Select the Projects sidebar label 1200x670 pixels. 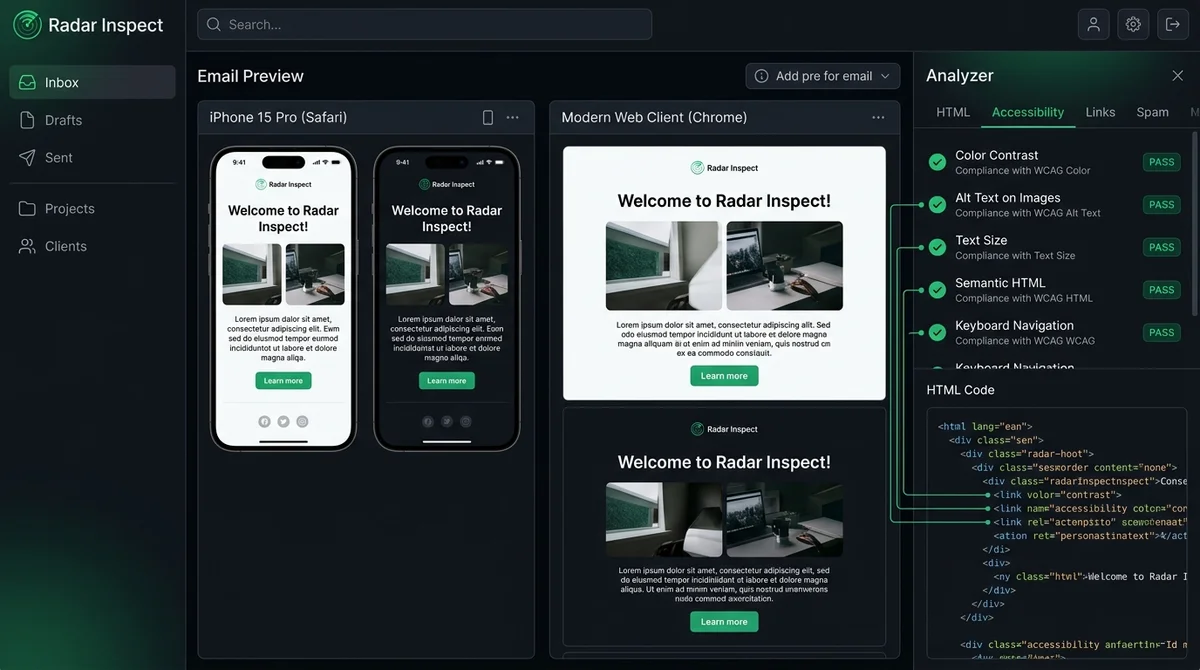70,209
